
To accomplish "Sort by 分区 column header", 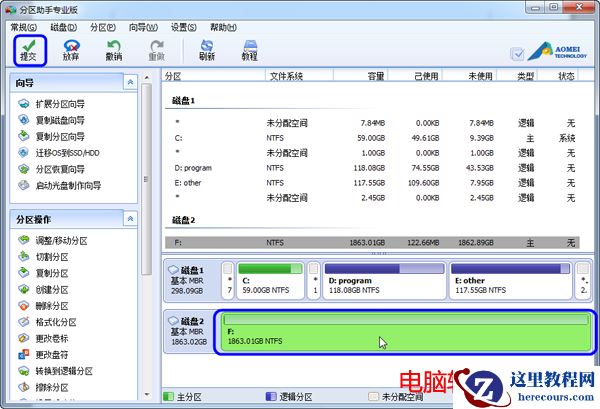I will tap(214, 76).
